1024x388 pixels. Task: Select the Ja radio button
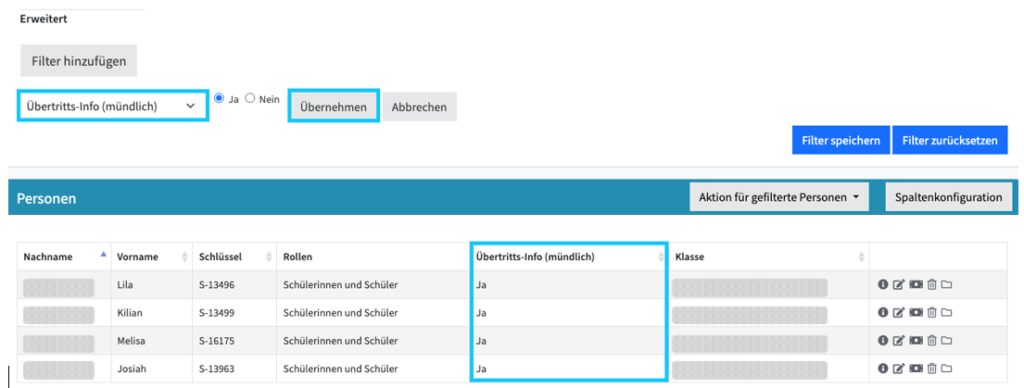(219, 98)
